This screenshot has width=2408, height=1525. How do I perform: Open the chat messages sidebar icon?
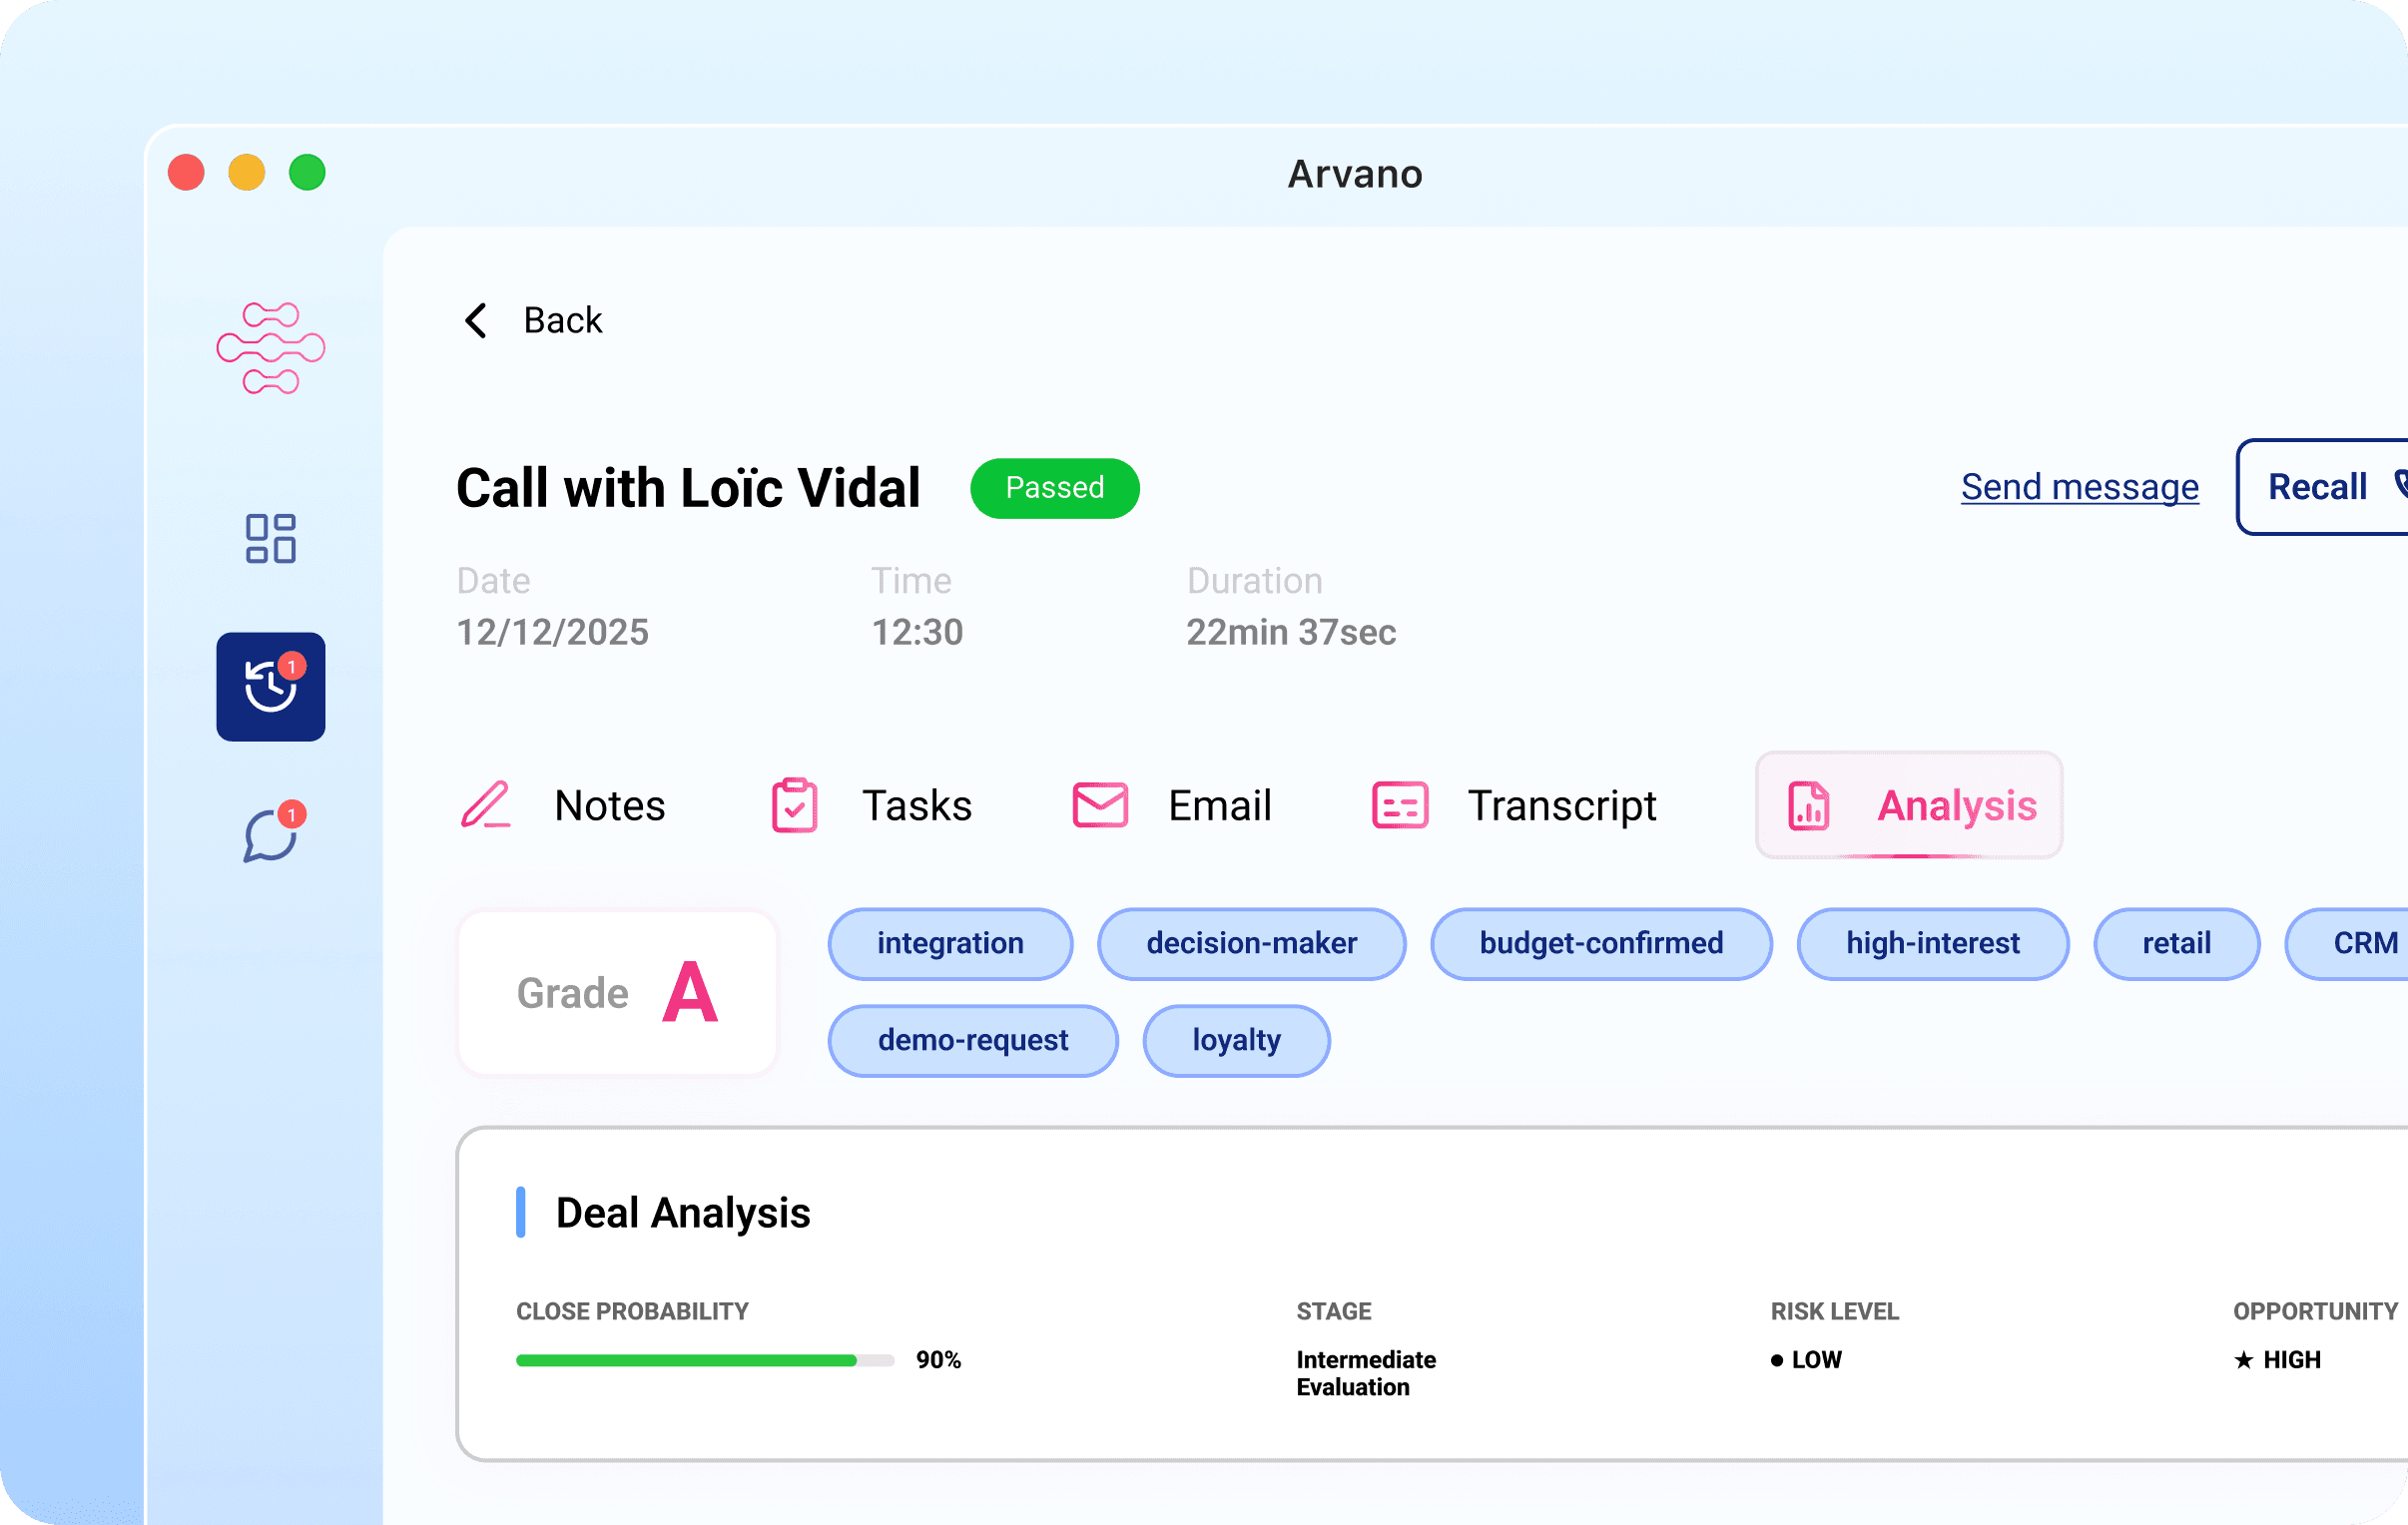271,834
